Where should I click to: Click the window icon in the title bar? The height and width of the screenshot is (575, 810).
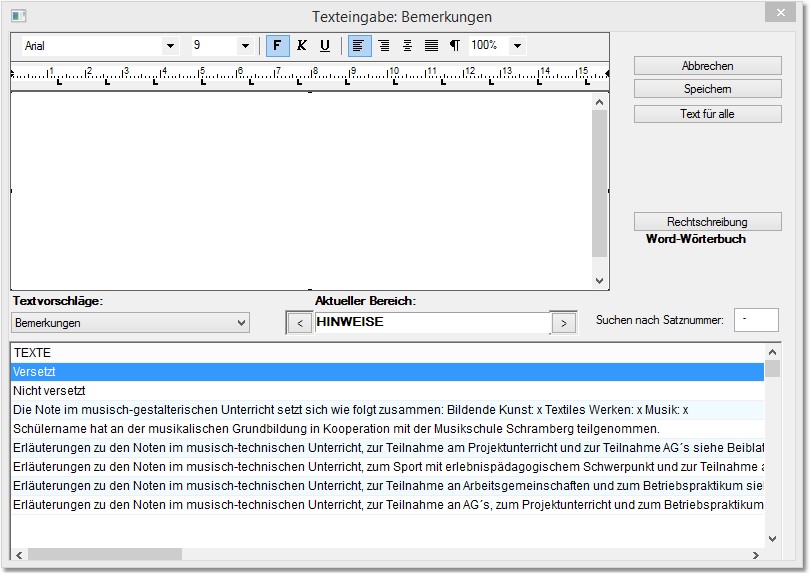coord(18,16)
